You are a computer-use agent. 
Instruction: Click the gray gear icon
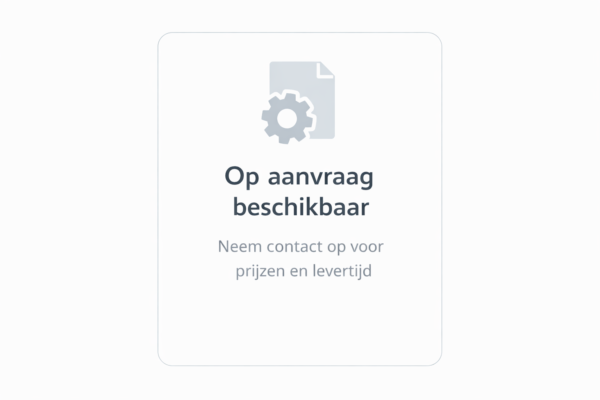coord(287,118)
